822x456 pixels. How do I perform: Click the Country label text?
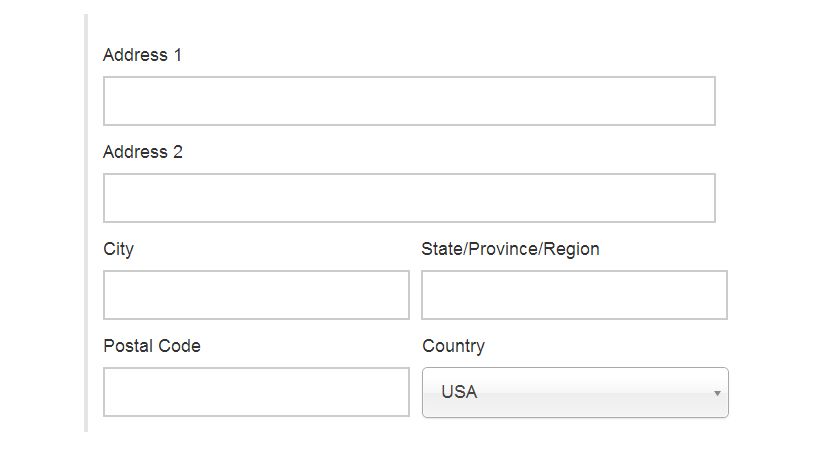click(453, 346)
